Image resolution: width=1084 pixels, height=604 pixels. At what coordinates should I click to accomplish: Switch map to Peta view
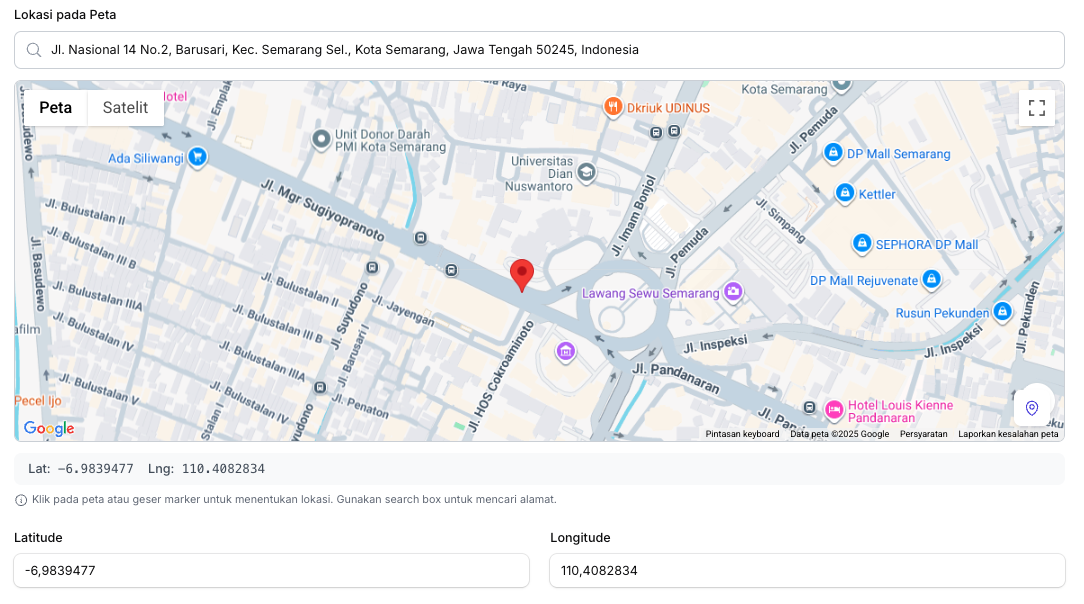coord(55,108)
